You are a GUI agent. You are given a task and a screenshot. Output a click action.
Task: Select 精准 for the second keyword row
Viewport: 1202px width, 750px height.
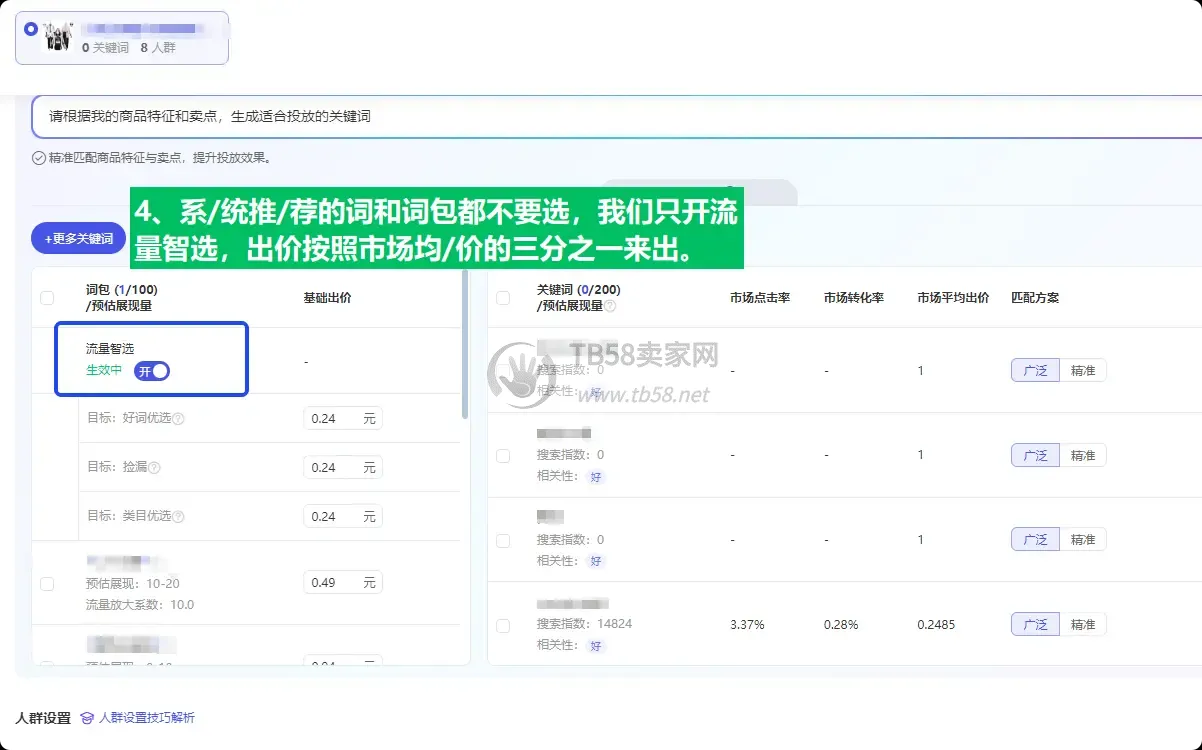click(1083, 455)
